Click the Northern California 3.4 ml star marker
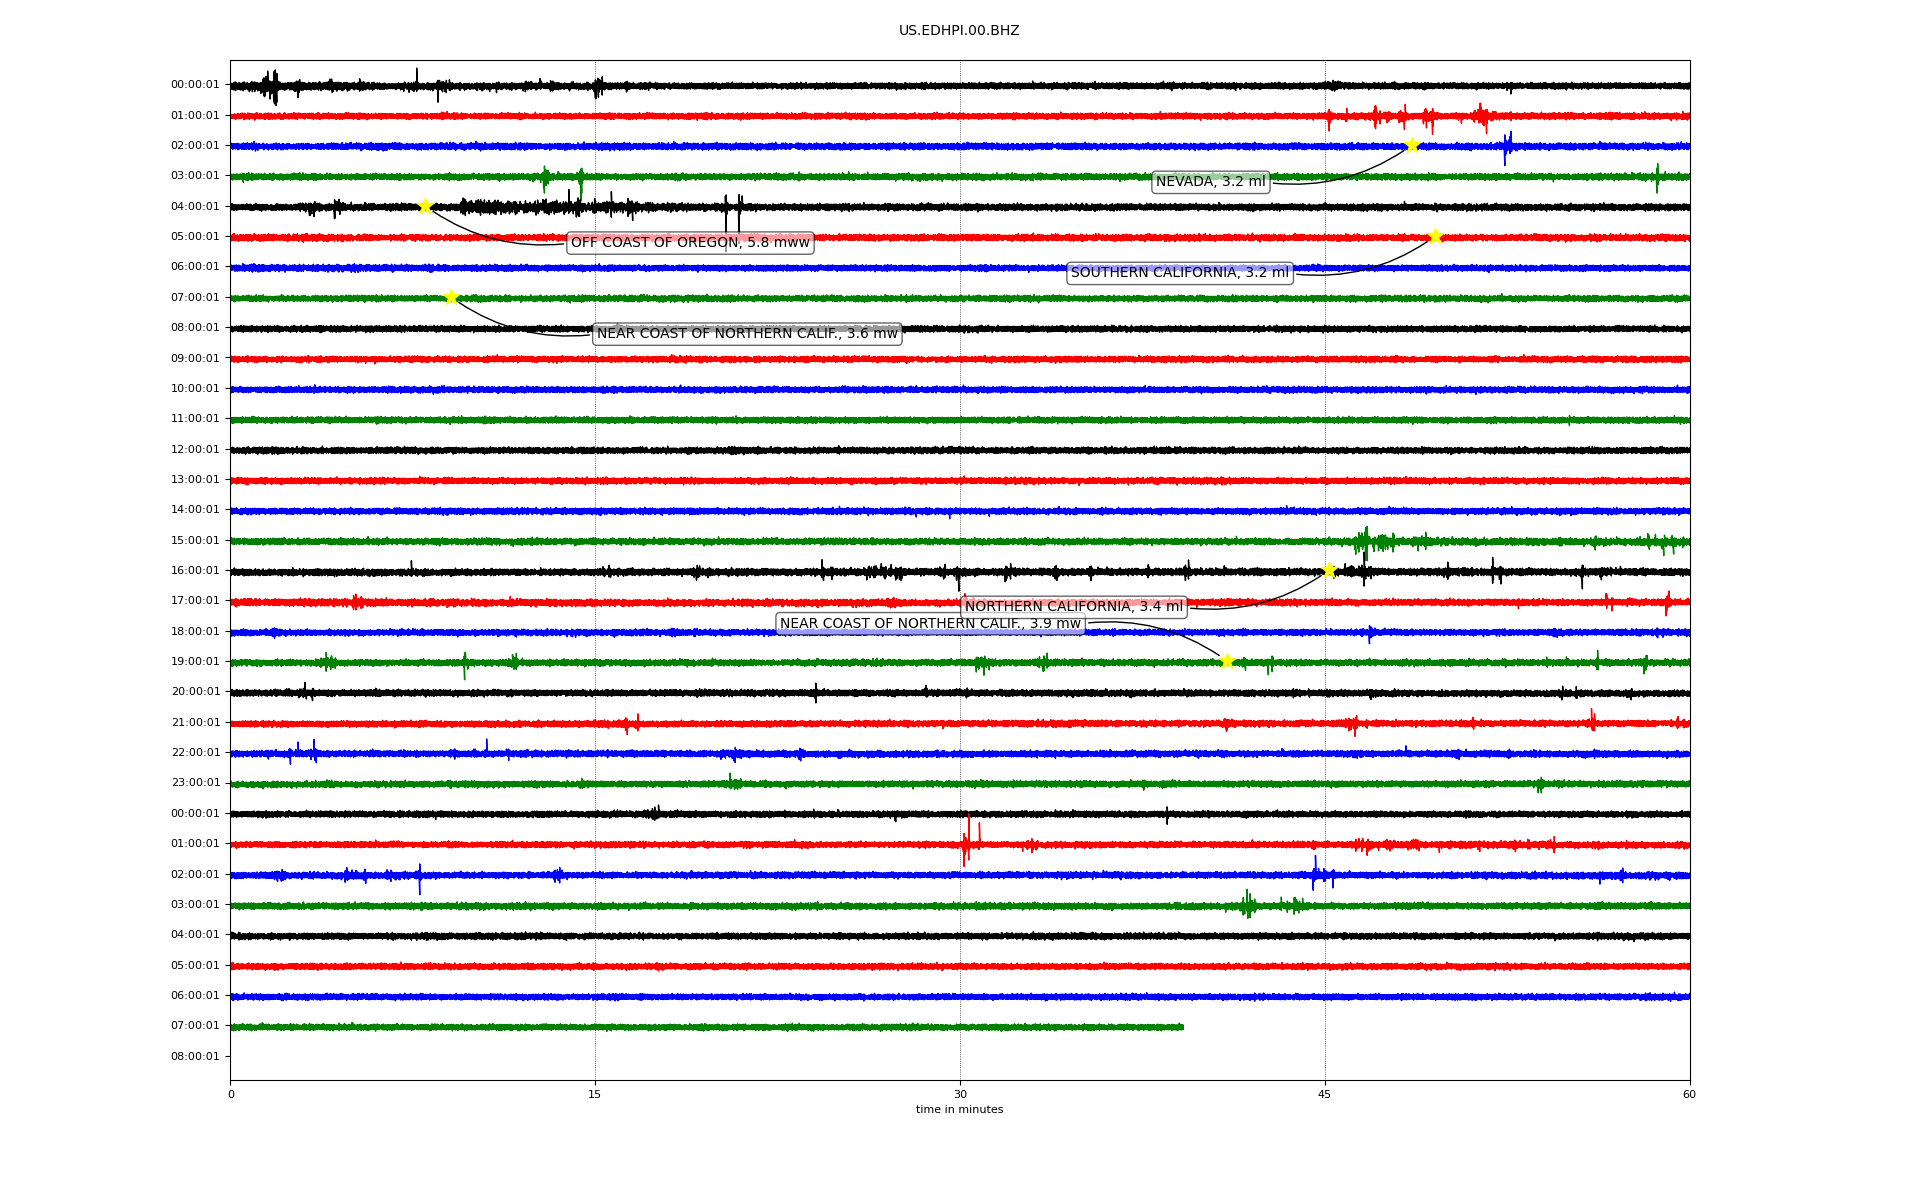1920x1200 pixels. [x=1329, y=570]
